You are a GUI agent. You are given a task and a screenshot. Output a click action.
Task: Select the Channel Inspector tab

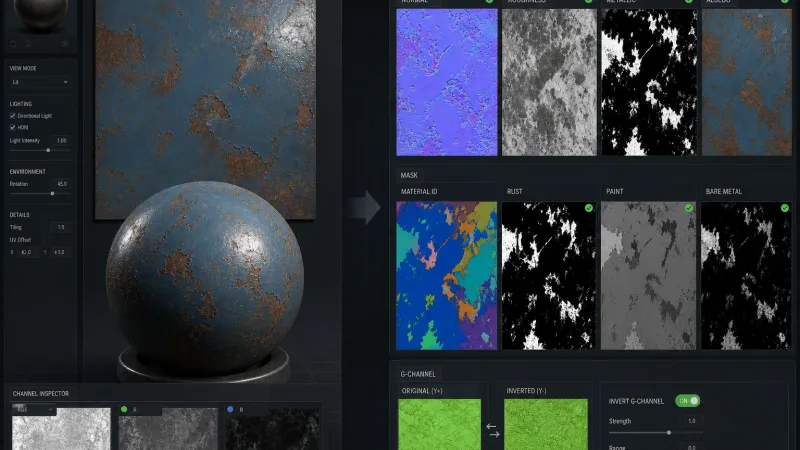tap(41, 393)
